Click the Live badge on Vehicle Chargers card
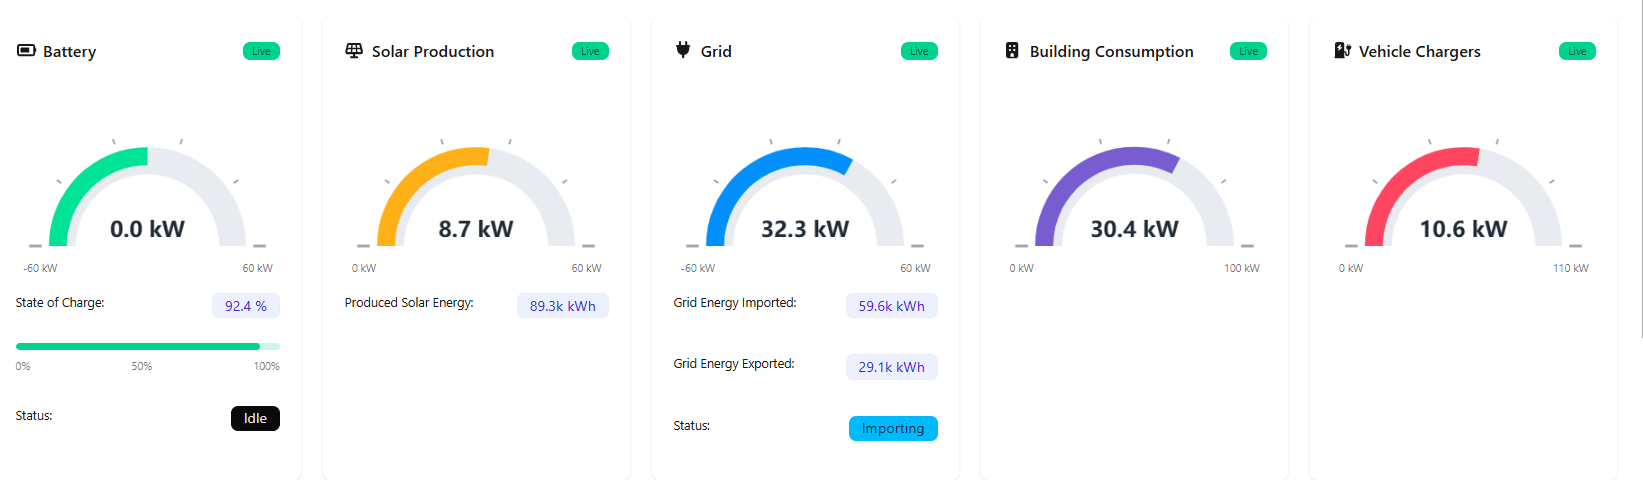 point(1577,51)
